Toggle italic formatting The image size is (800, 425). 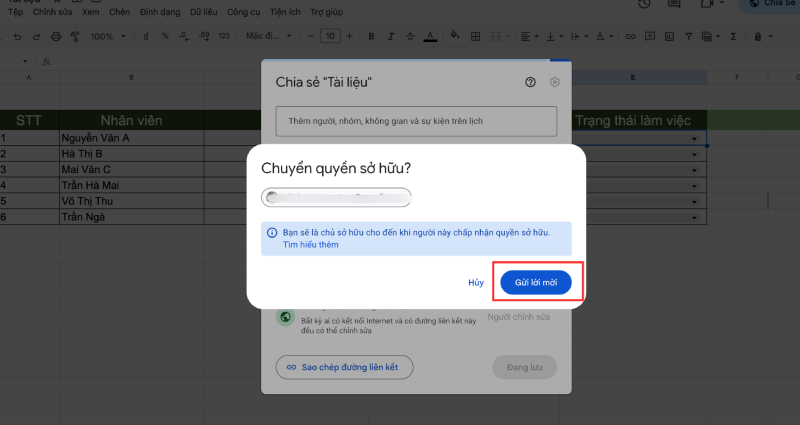391,36
